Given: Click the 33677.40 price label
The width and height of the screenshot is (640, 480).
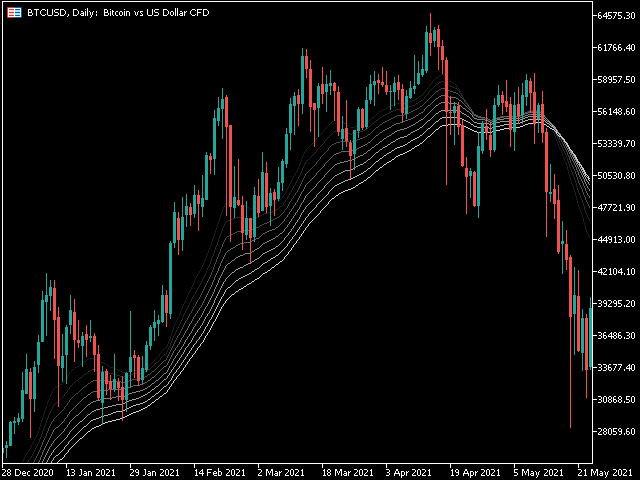Looking at the screenshot, I should point(616,367).
